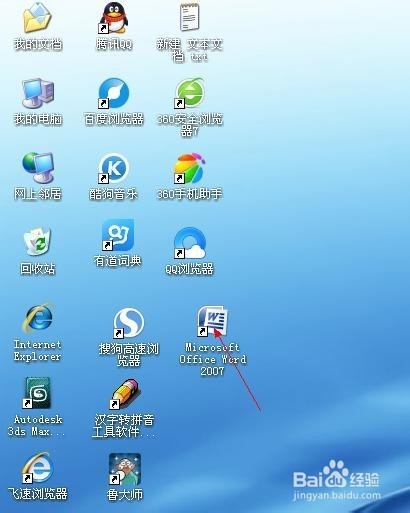Select the 新建 文本文档.txt file icon
Viewport: 410px width, 513px height.
pyautogui.click(x=189, y=17)
